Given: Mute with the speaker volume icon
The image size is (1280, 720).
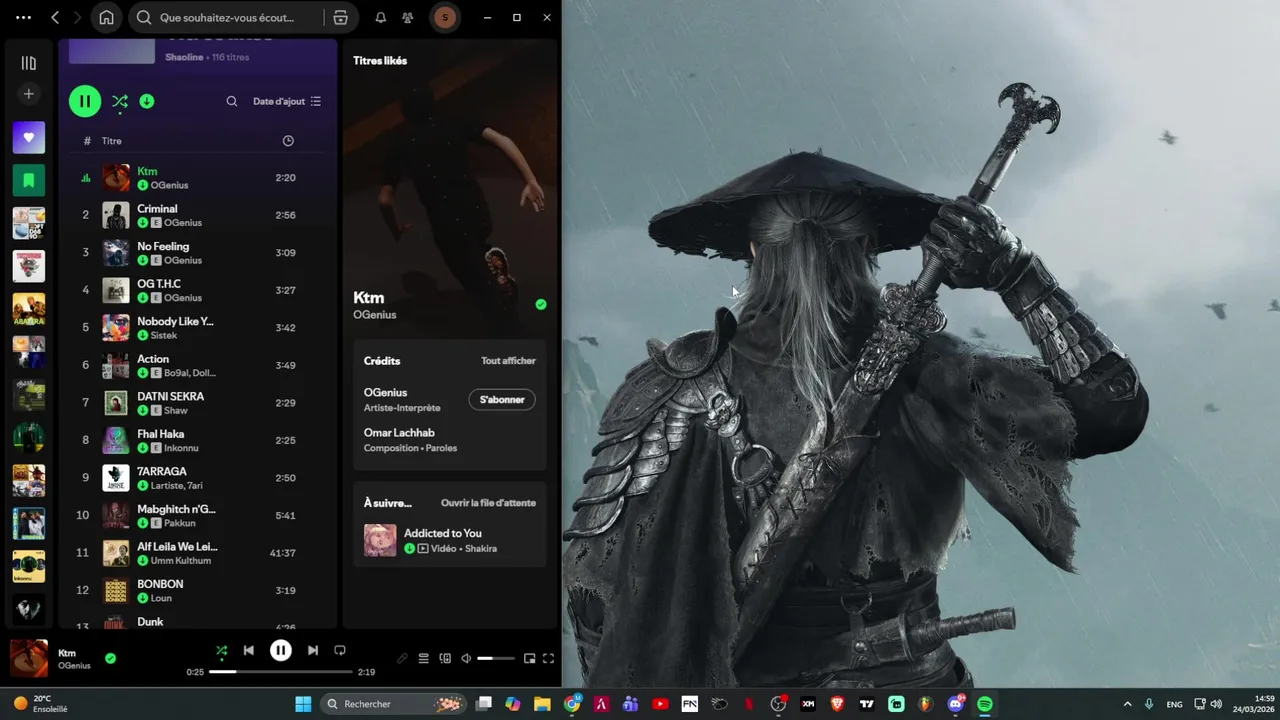Looking at the screenshot, I should 466,659.
